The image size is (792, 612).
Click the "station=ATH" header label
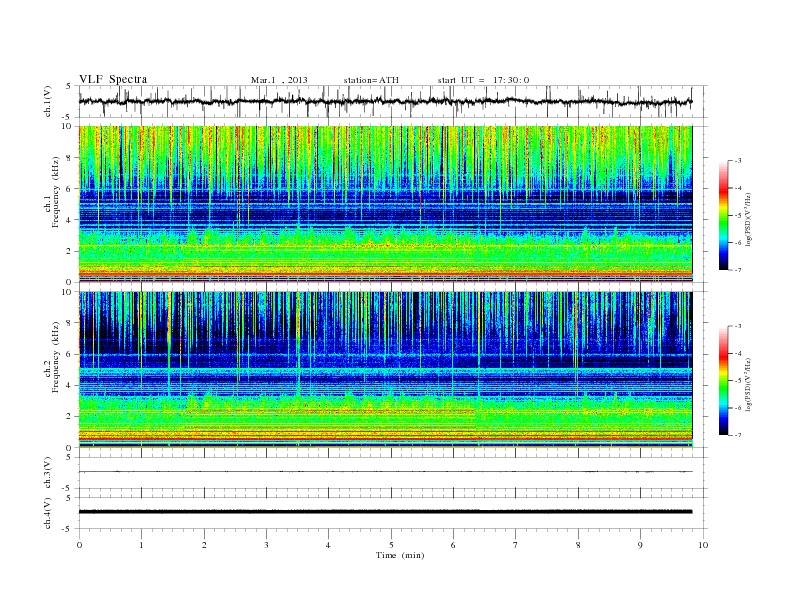pos(371,80)
